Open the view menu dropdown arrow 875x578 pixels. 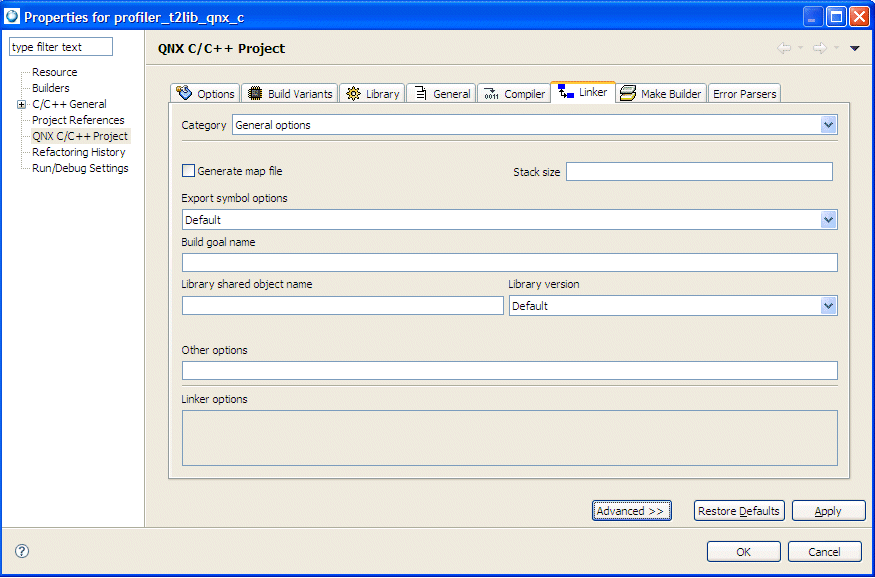(x=854, y=48)
